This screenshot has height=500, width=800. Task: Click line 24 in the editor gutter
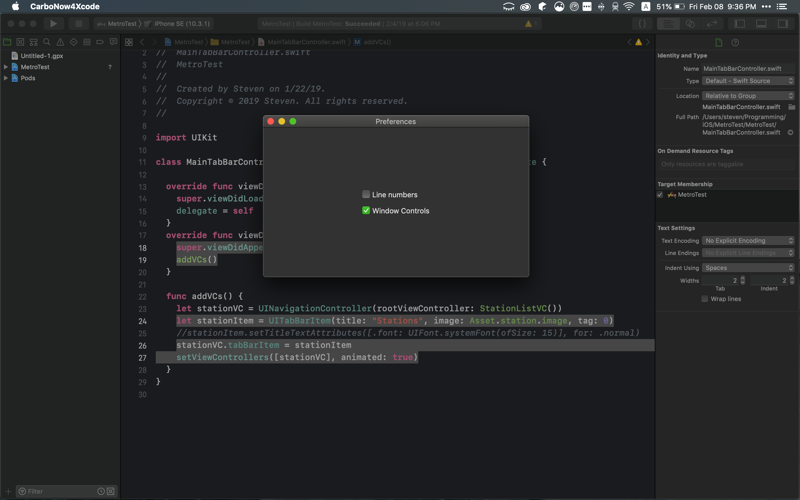click(x=142, y=321)
